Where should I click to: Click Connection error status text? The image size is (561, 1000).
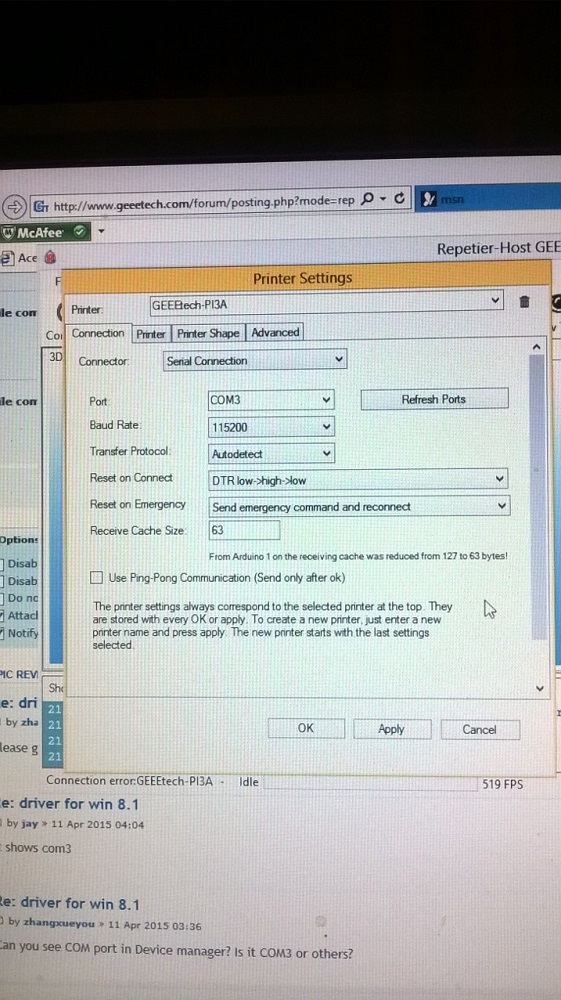pyautogui.click(x=129, y=781)
